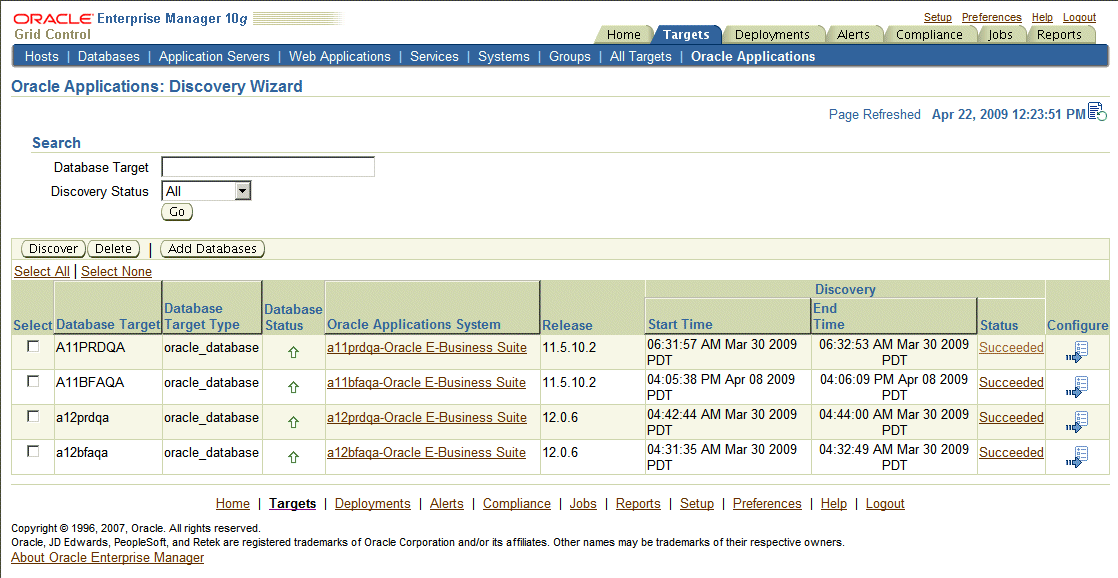Click footer Home link

tap(232, 503)
